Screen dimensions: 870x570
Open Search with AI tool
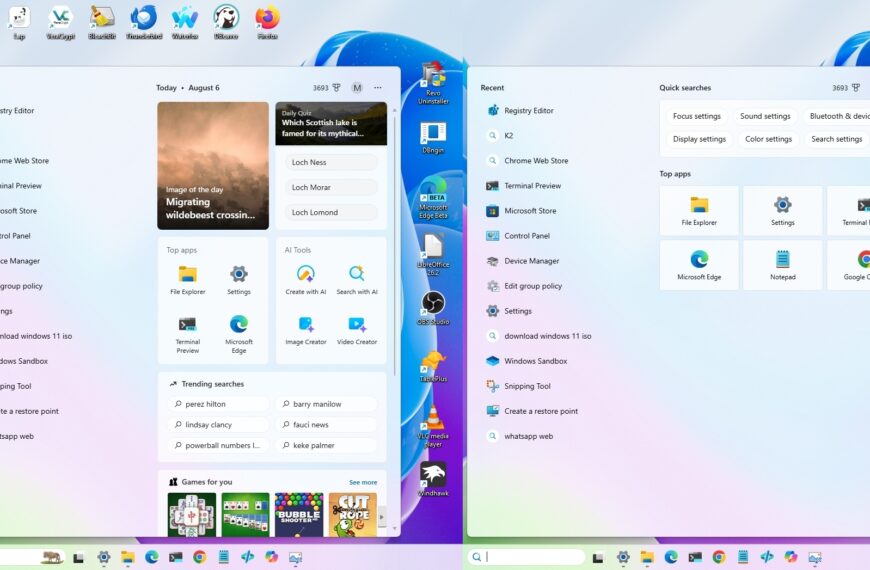click(357, 280)
